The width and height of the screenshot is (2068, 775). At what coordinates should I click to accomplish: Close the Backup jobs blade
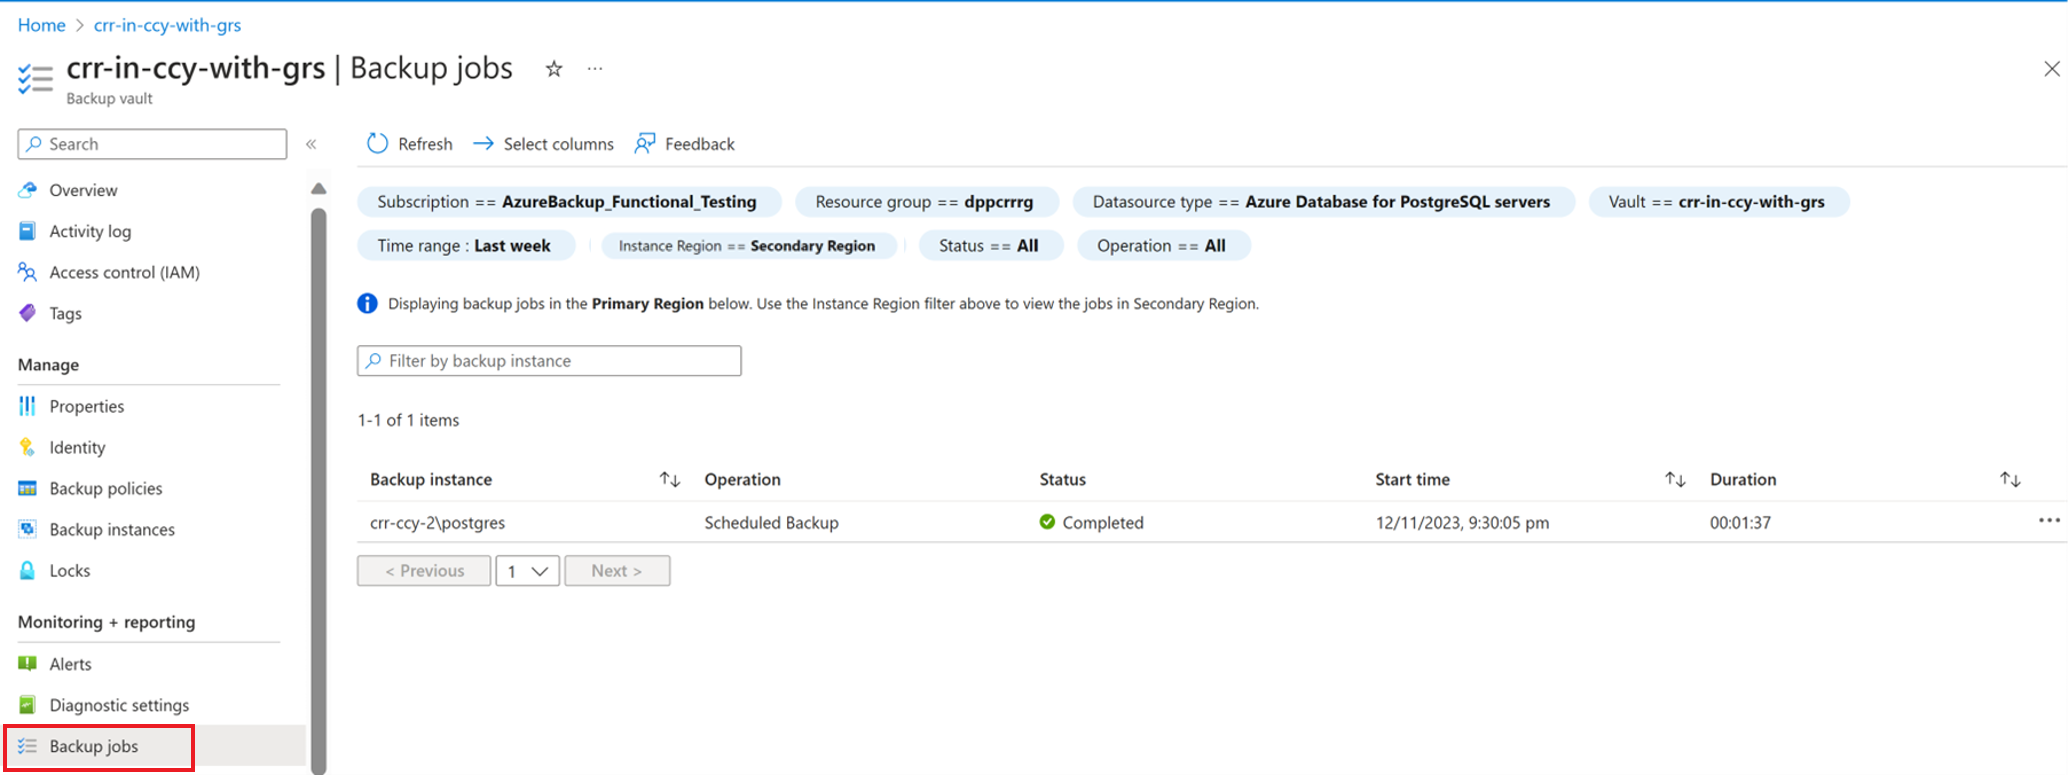click(x=2052, y=69)
